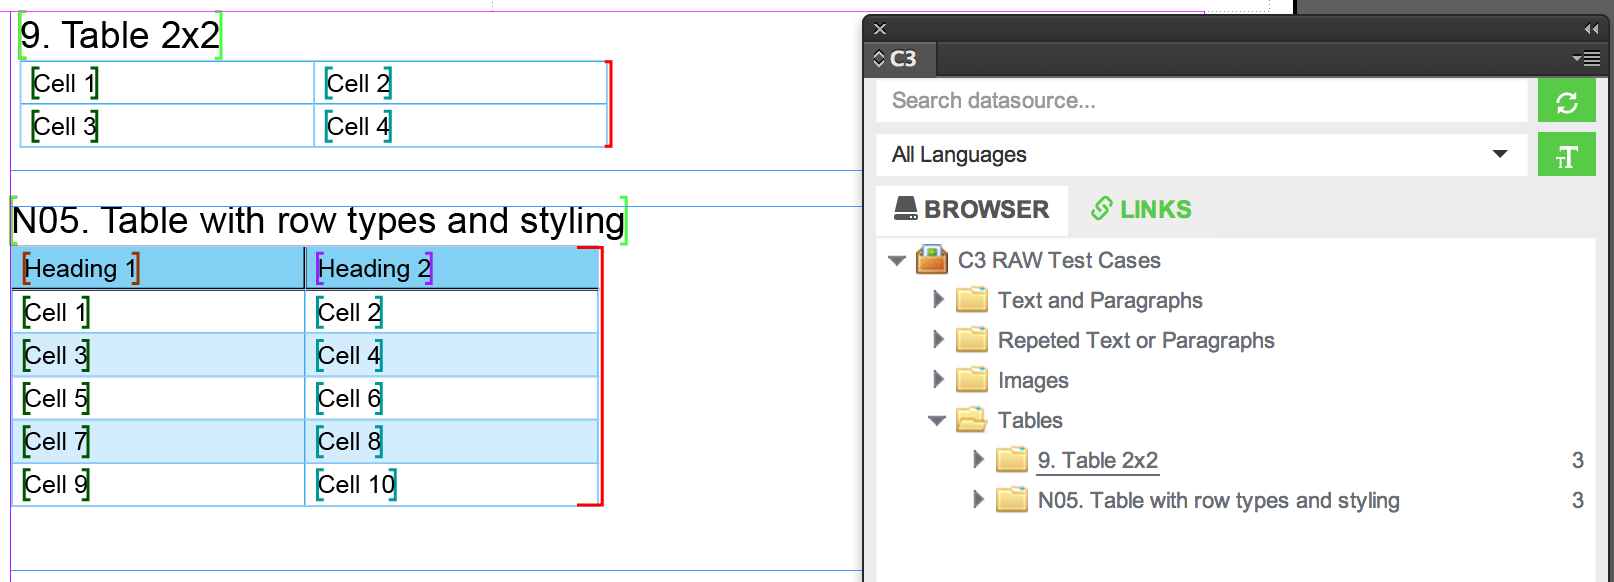Click Cell 6 in the styled table
This screenshot has width=1614, height=582.
[452, 398]
